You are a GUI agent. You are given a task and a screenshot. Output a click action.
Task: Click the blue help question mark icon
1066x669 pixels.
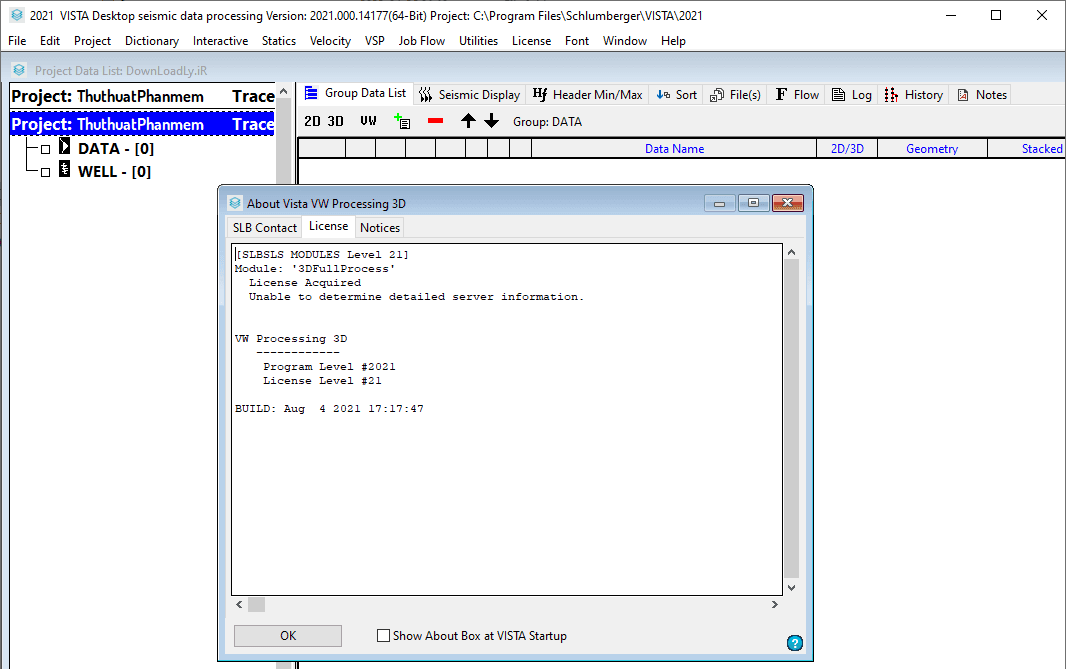pyautogui.click(x=795, y=643)
